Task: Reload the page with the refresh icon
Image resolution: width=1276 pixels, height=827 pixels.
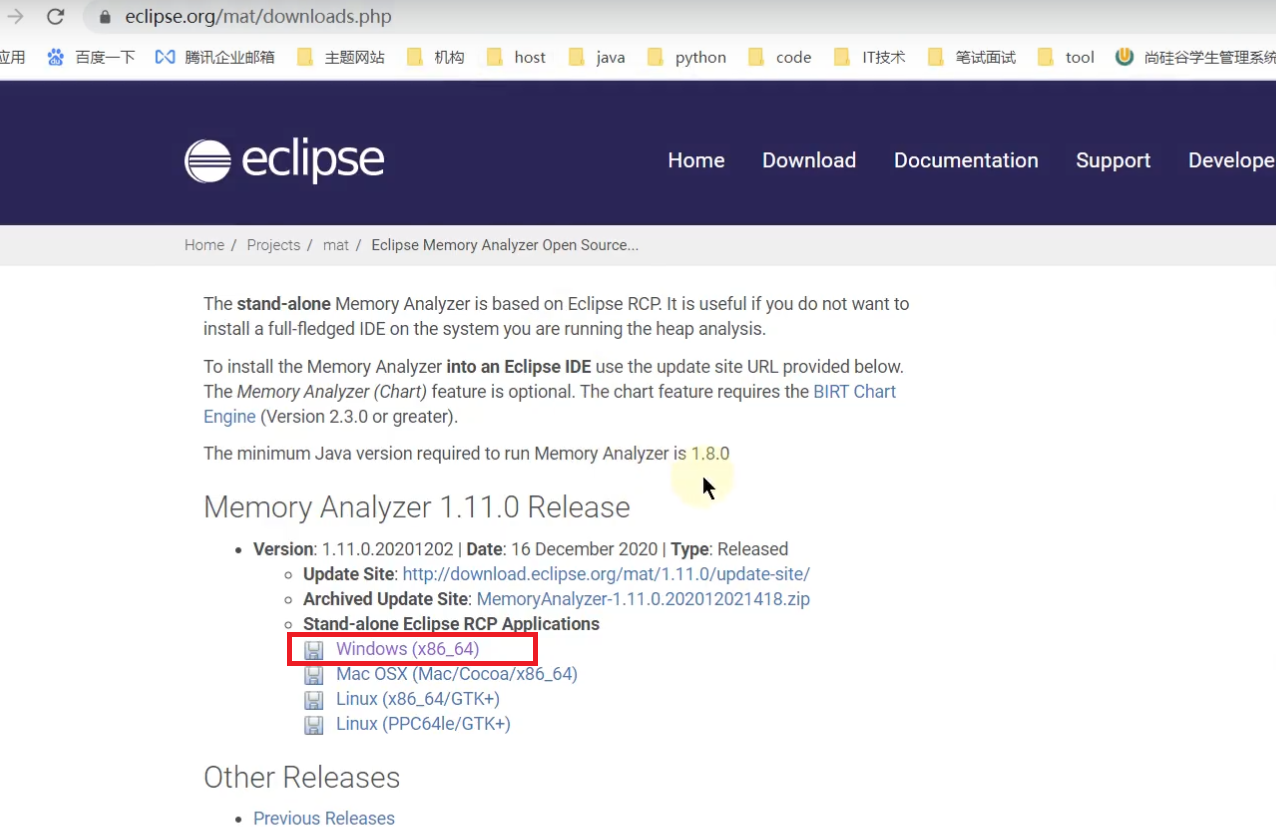Action: [55, 17]
